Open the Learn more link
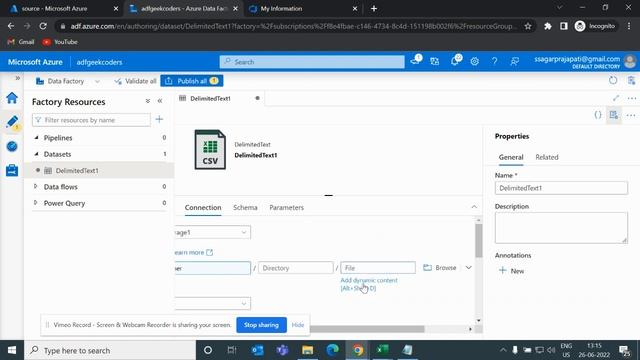 pos(193,252)
